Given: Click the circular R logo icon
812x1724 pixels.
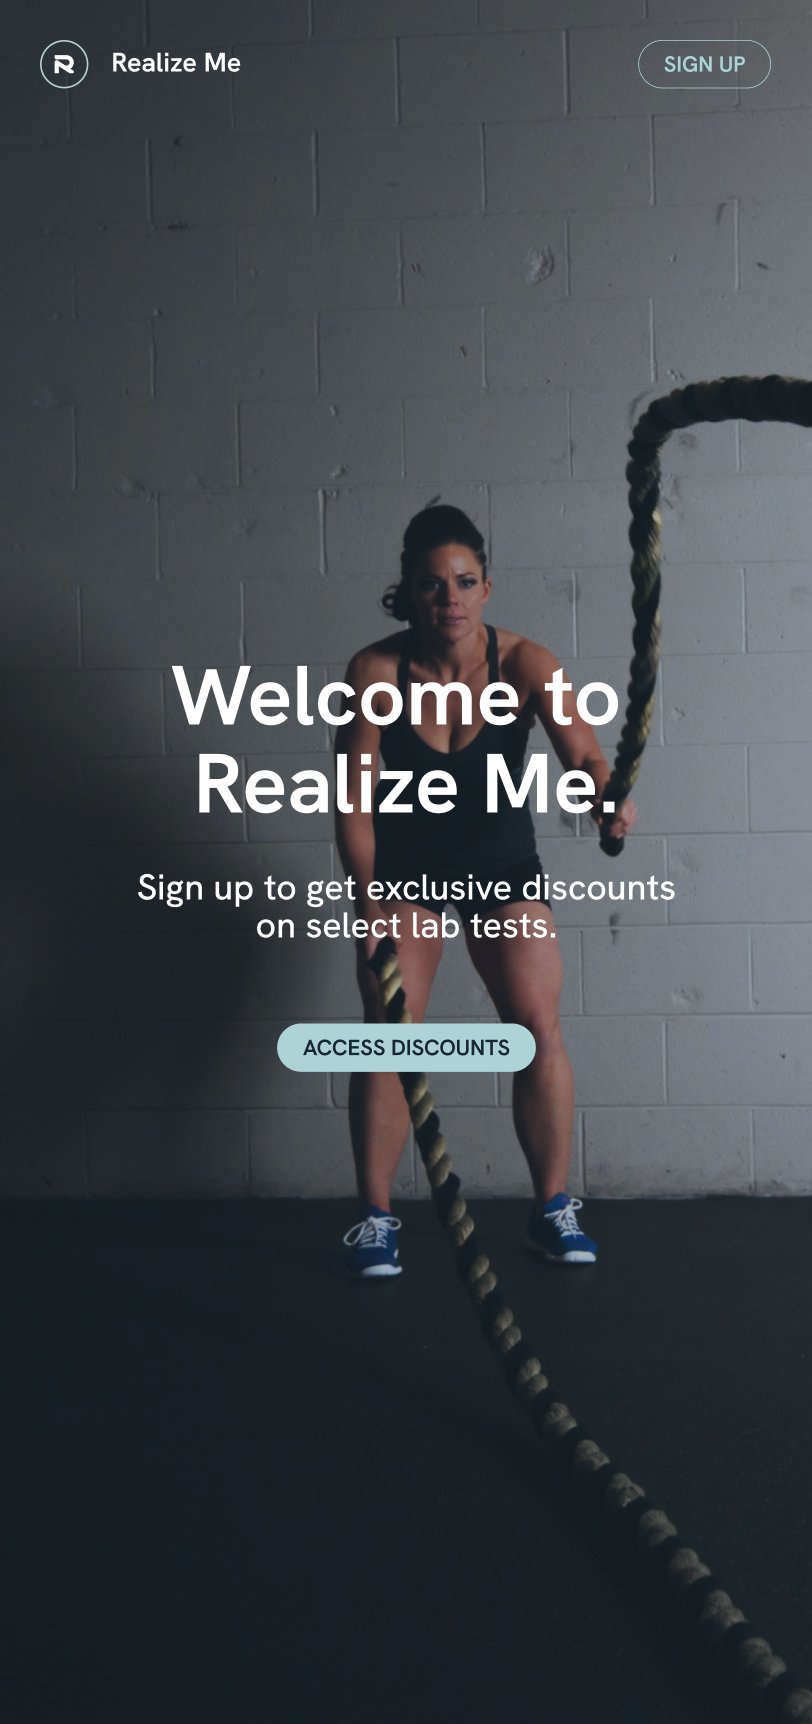Looking at the screenshot, I should pos(64,64).
